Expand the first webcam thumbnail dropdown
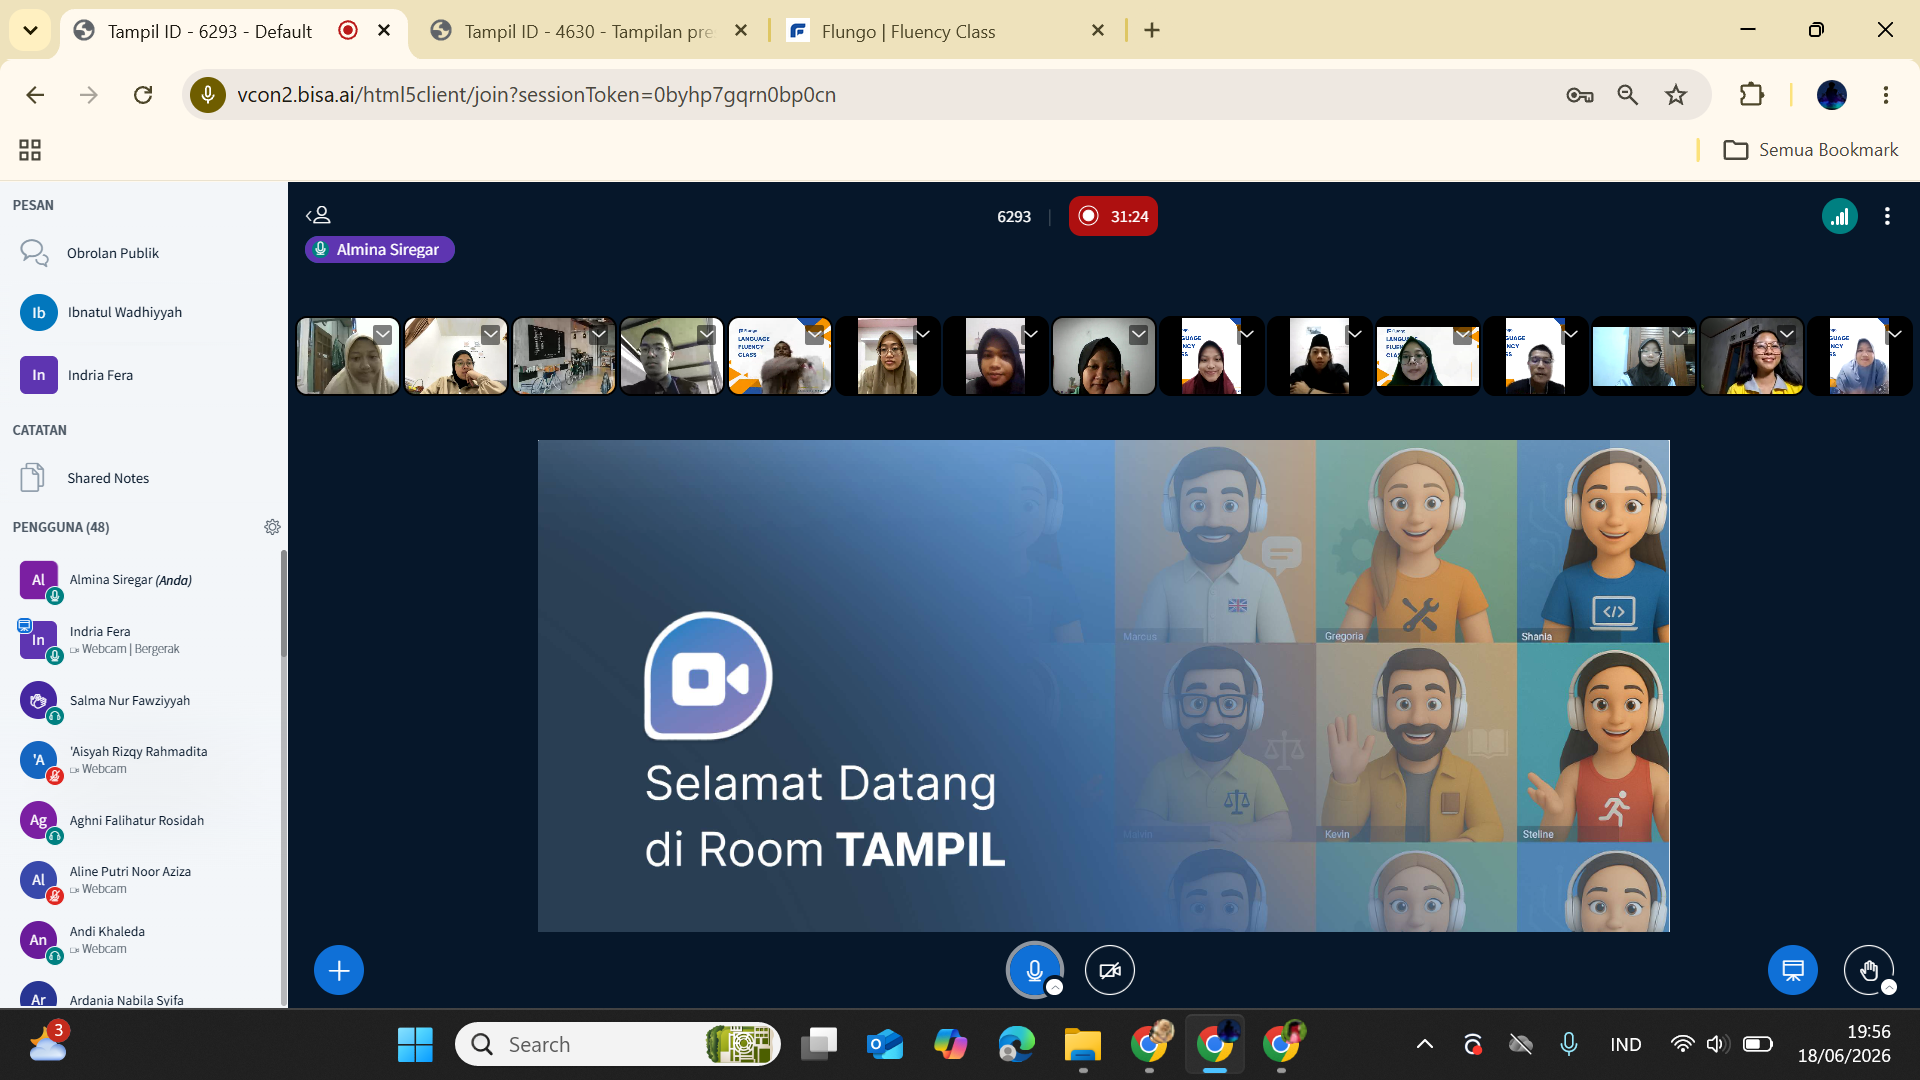Screen dimensions: 1920x1080 tap(383, 334)
